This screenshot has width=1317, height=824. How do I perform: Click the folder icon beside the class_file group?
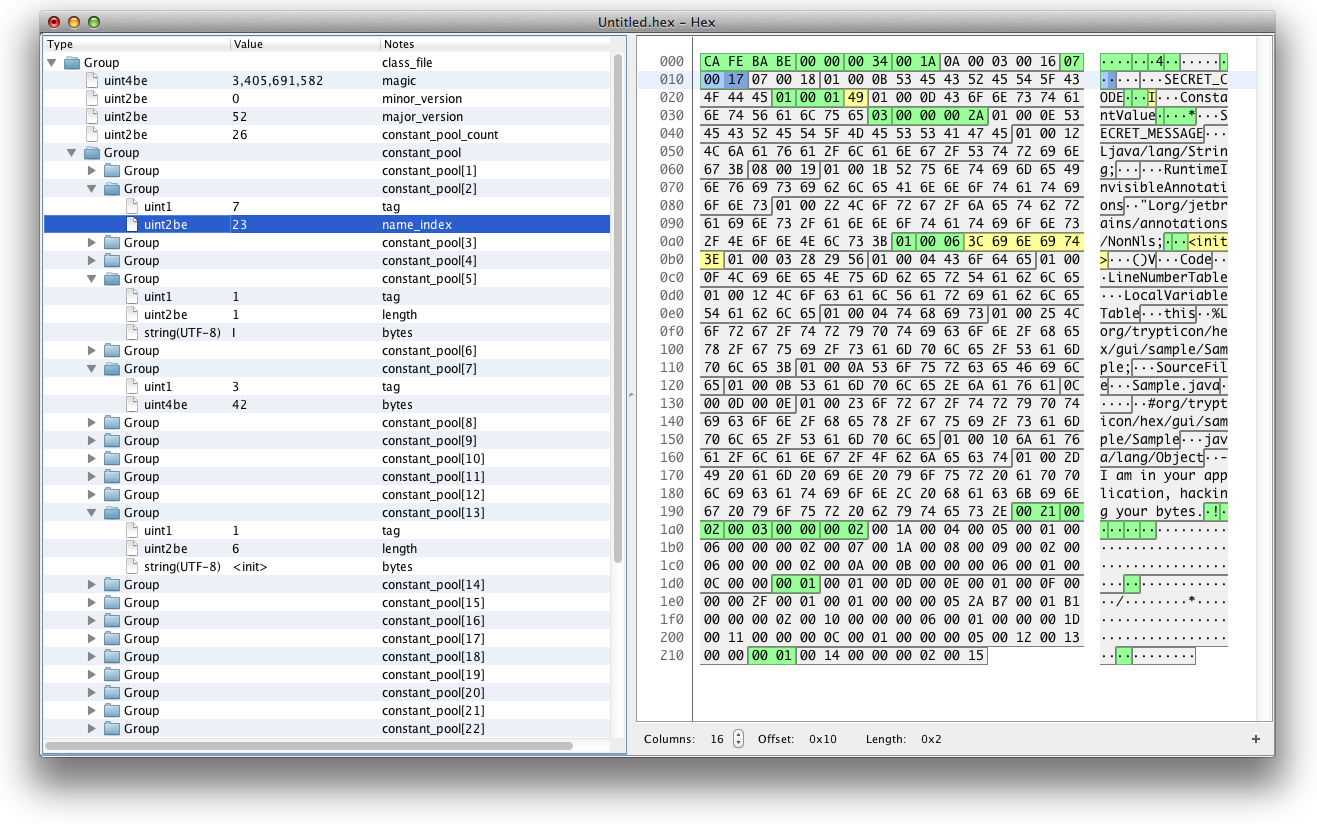point(72,62)
